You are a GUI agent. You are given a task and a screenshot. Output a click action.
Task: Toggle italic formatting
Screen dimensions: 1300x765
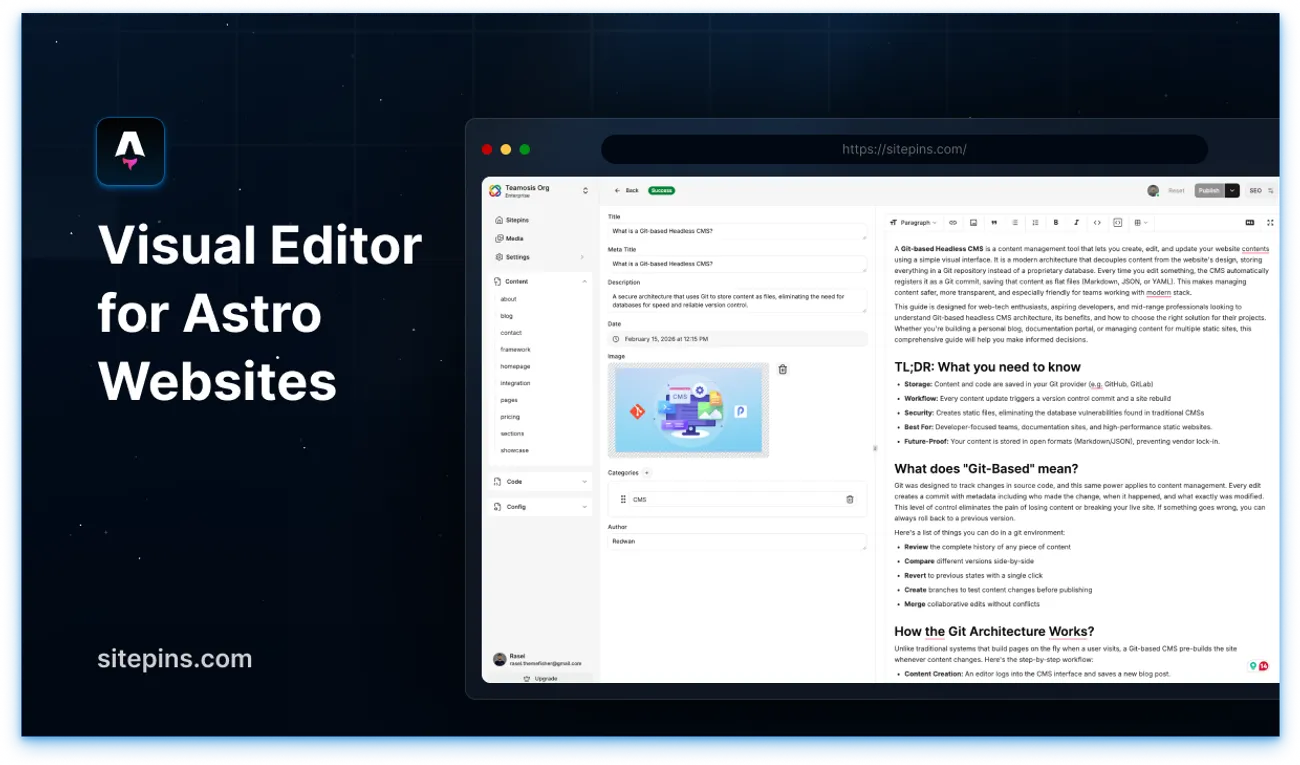click(1077, 222)
